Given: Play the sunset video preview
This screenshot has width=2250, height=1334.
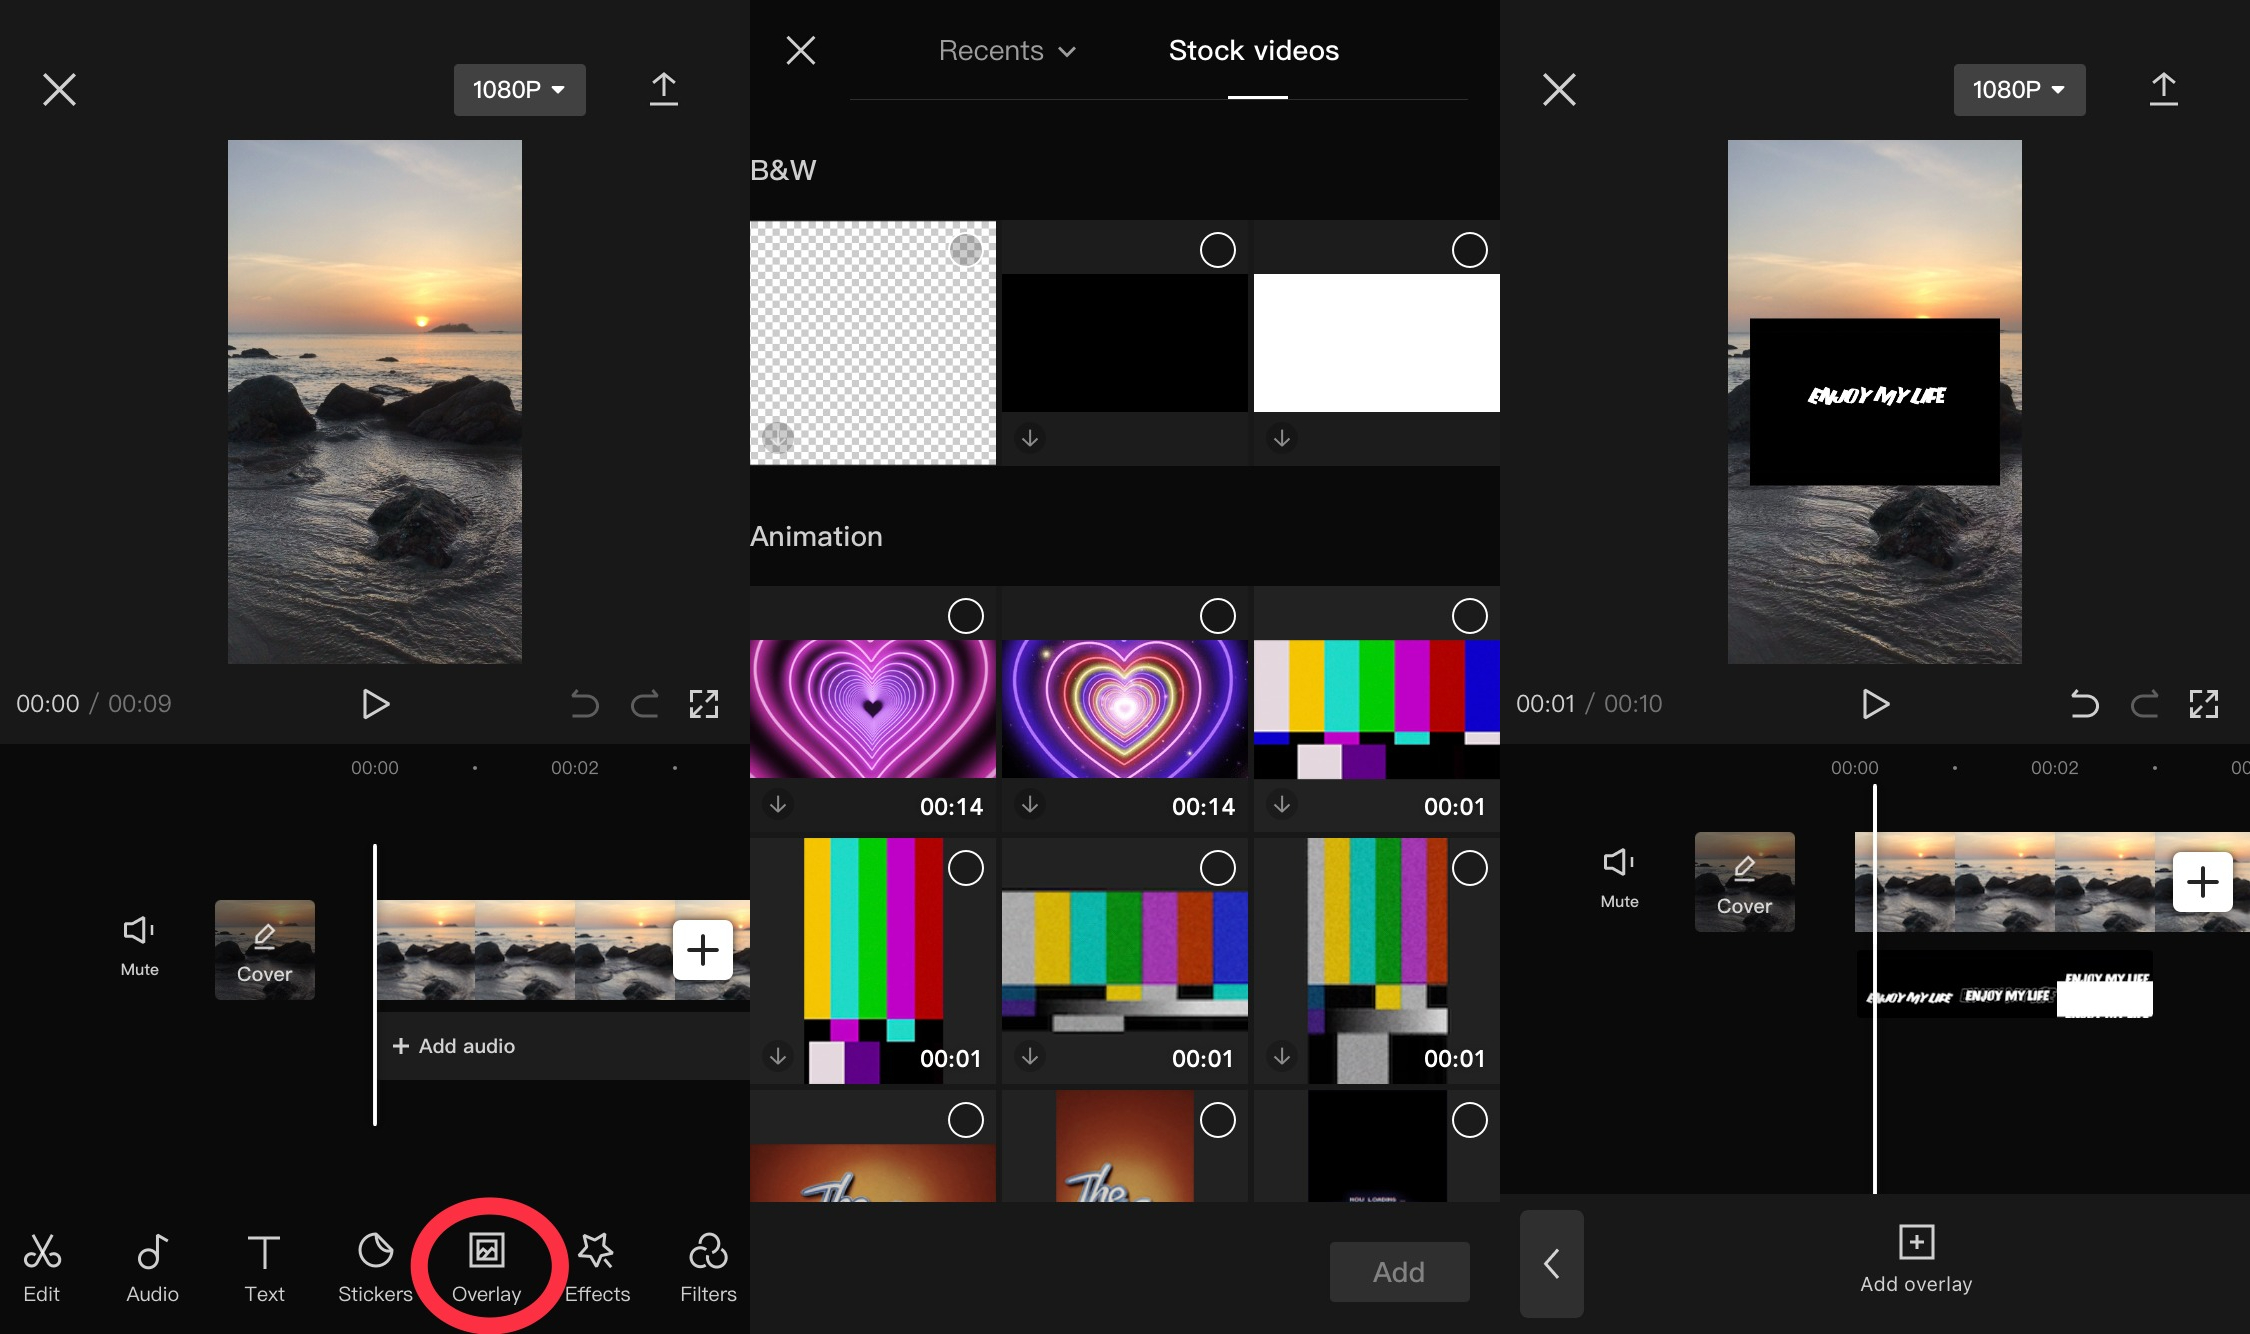Looking at the screenshot, I should pyautogui.click(x=376, y=704).
